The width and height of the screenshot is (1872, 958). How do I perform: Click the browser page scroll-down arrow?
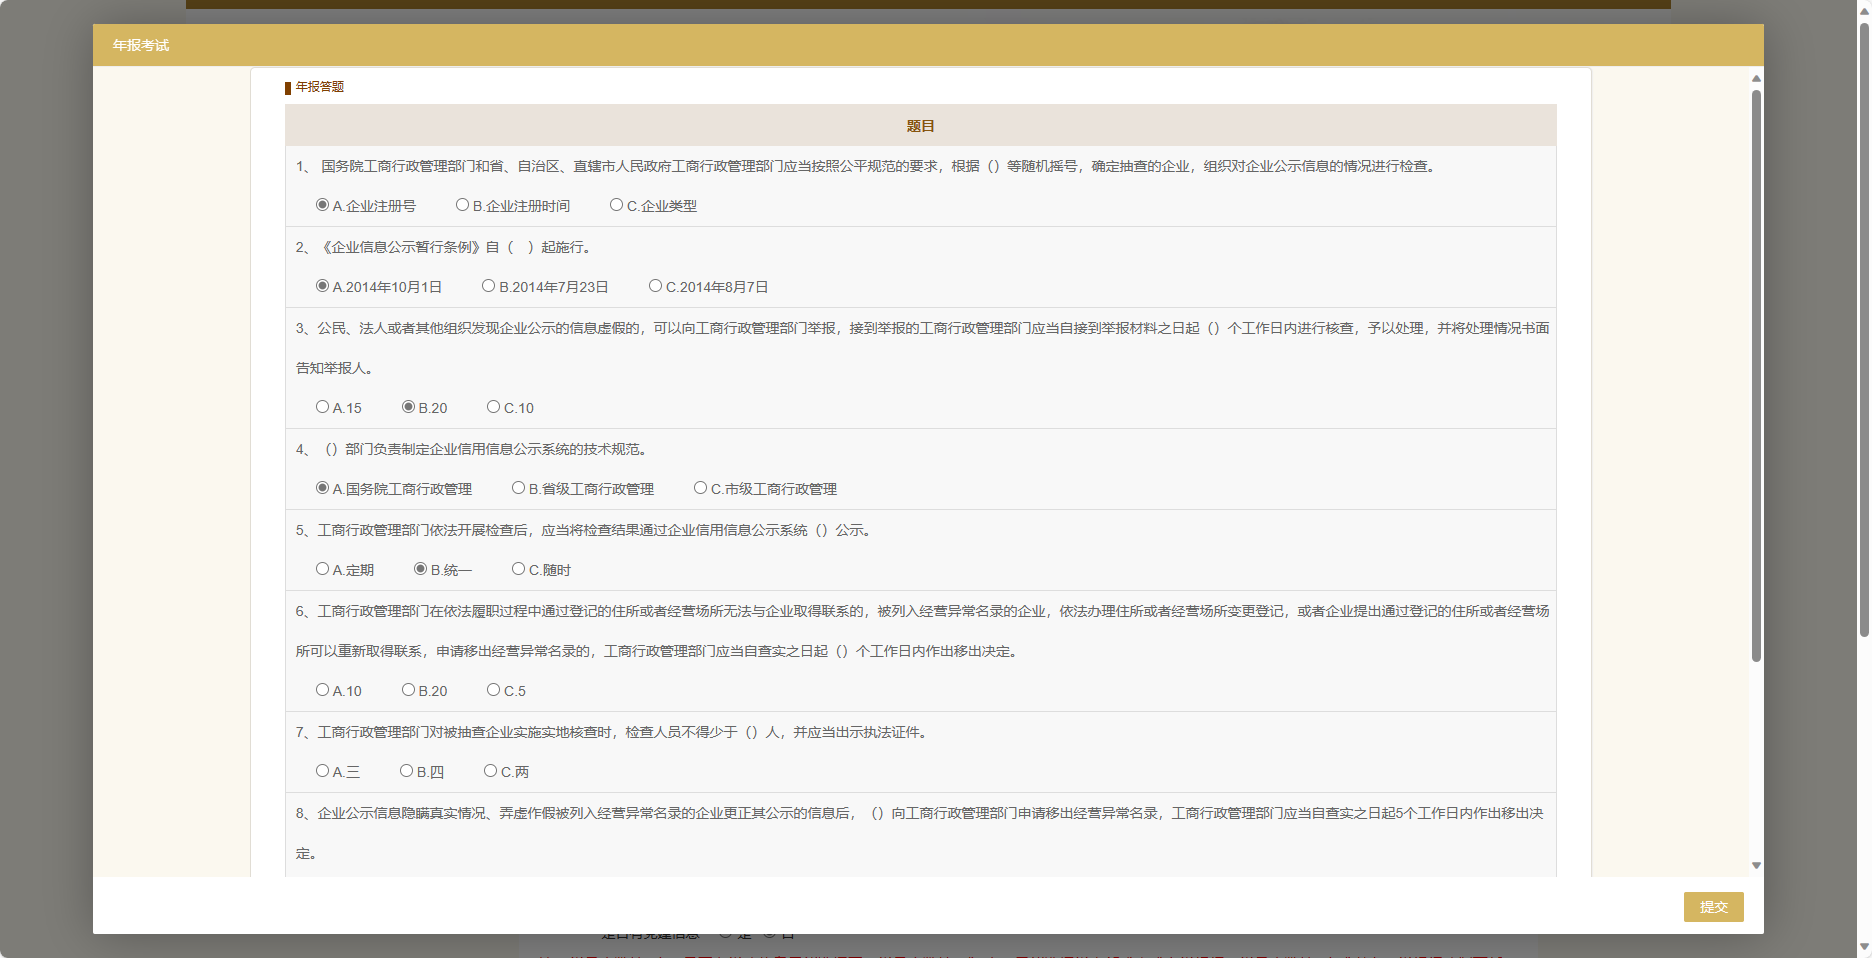click(x=1864, y=947)
